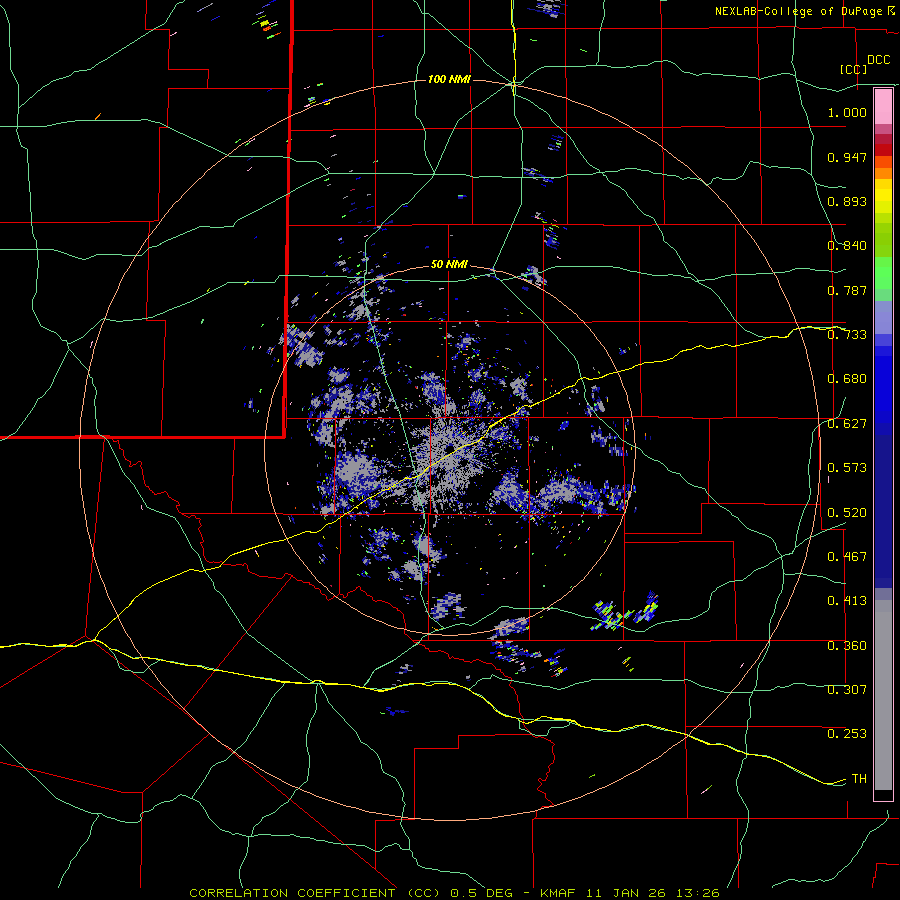Click the bright green segment of the color bar

pyautogui.click(x=883, y=273)
